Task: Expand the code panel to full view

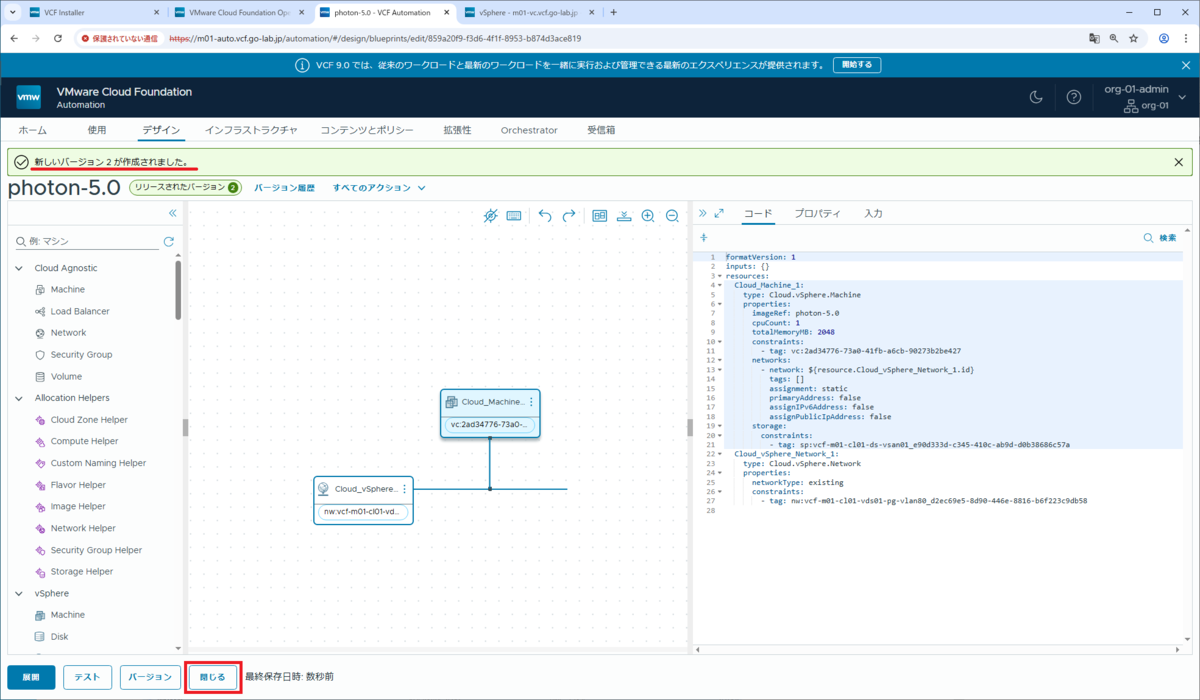Action: (x=718, y=213)
